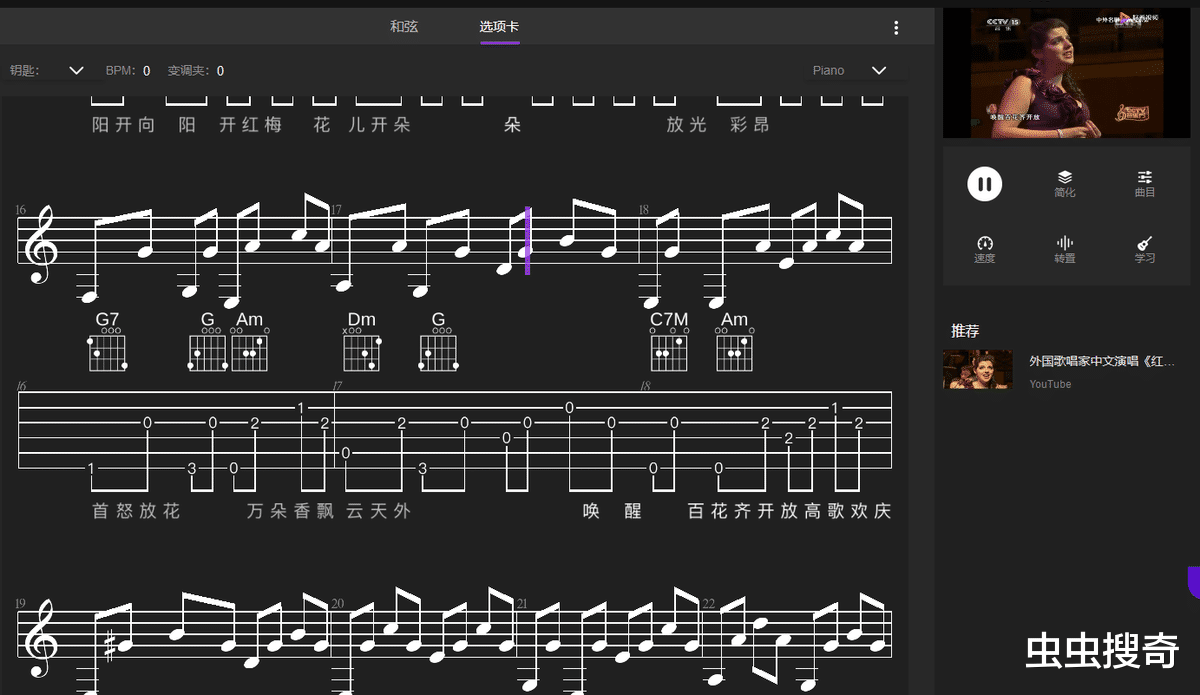Click the lyric text 唤 醒
Screen dimensions: 1200x695
pos(612,511)
